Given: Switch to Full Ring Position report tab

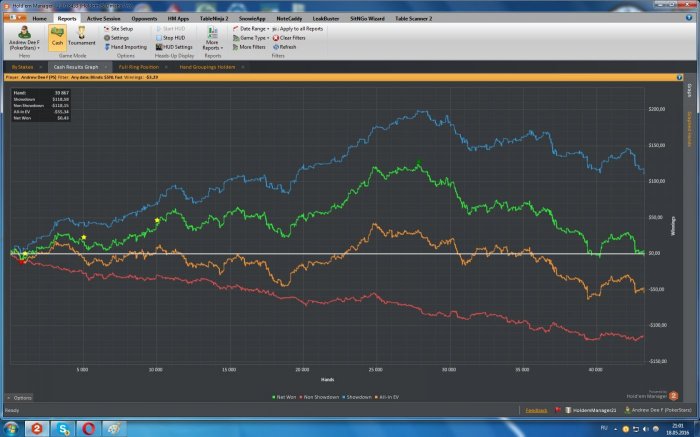Looking at the screenshot, I should pyautogui.click(x=138, y=67).
